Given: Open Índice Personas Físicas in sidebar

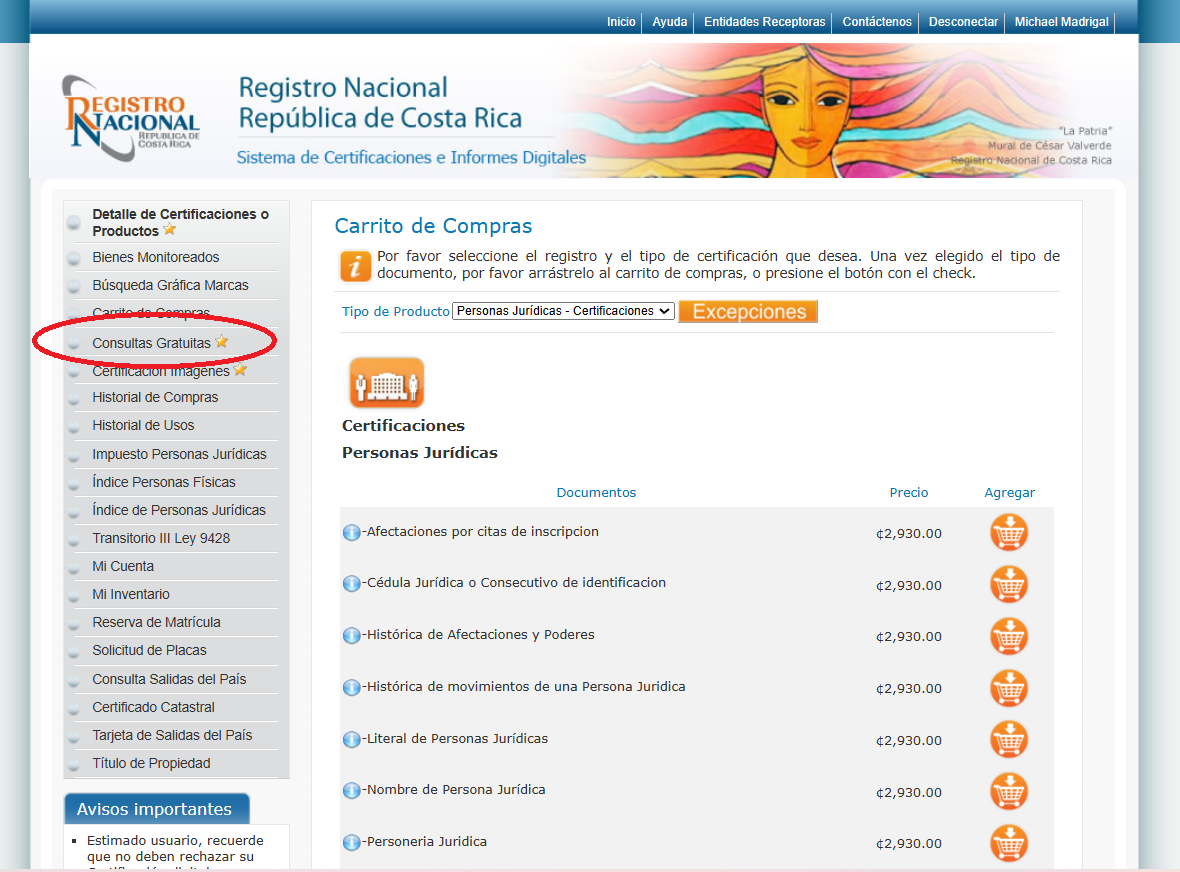Looking at the screenshot, I should pos(163,482).
